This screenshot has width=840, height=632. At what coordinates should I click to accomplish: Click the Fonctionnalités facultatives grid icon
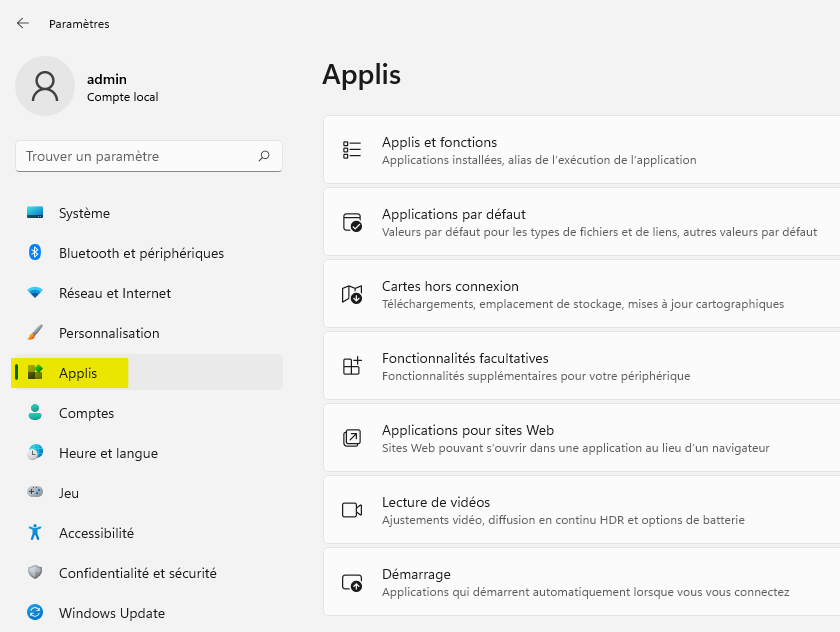pyautogui.click(x=352, y=366)
